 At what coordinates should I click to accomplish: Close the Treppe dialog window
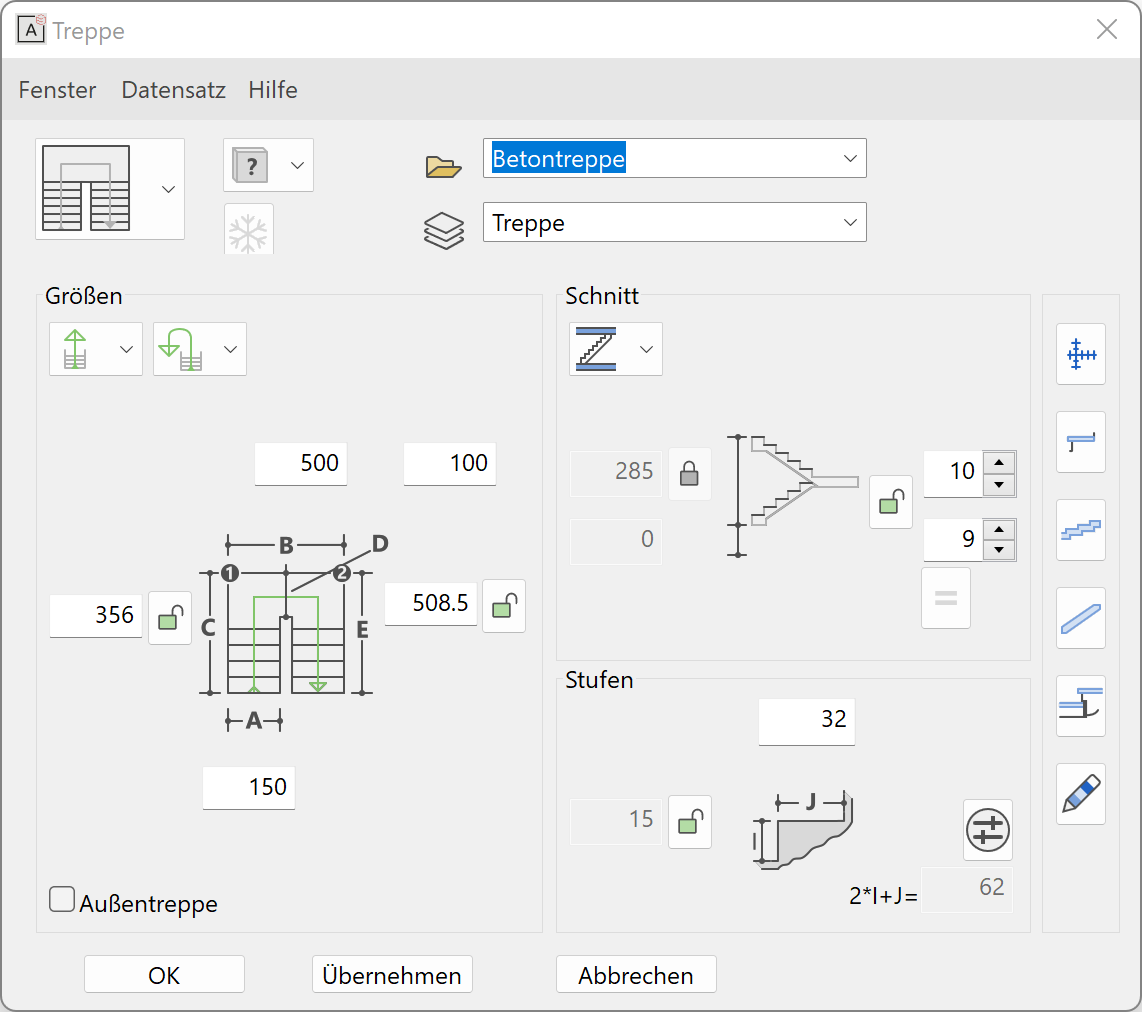coord(1106,30)
